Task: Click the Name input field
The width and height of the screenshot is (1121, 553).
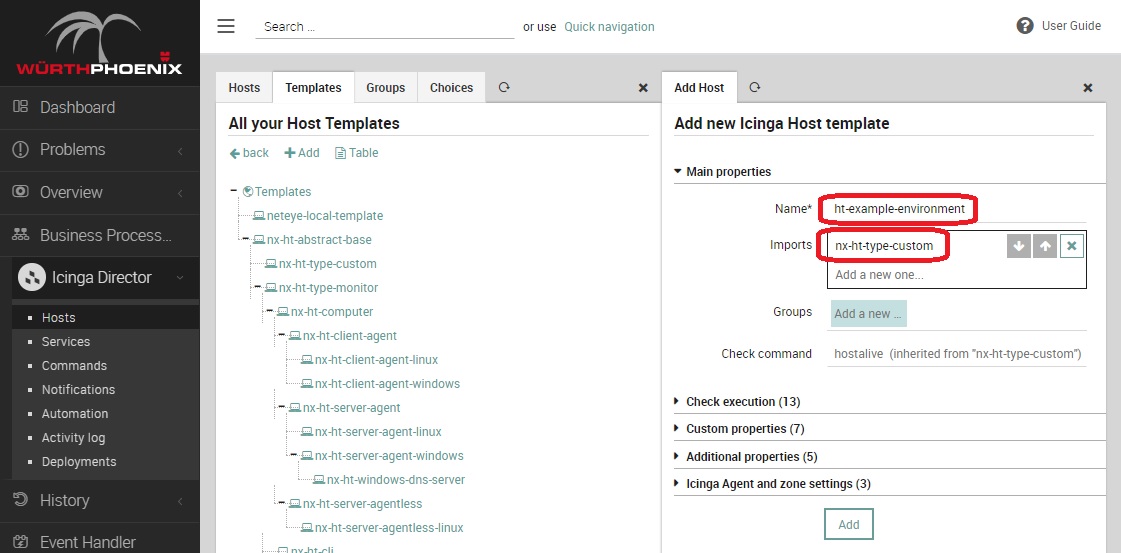Action: pyautogui.click(x=899, y=209)
